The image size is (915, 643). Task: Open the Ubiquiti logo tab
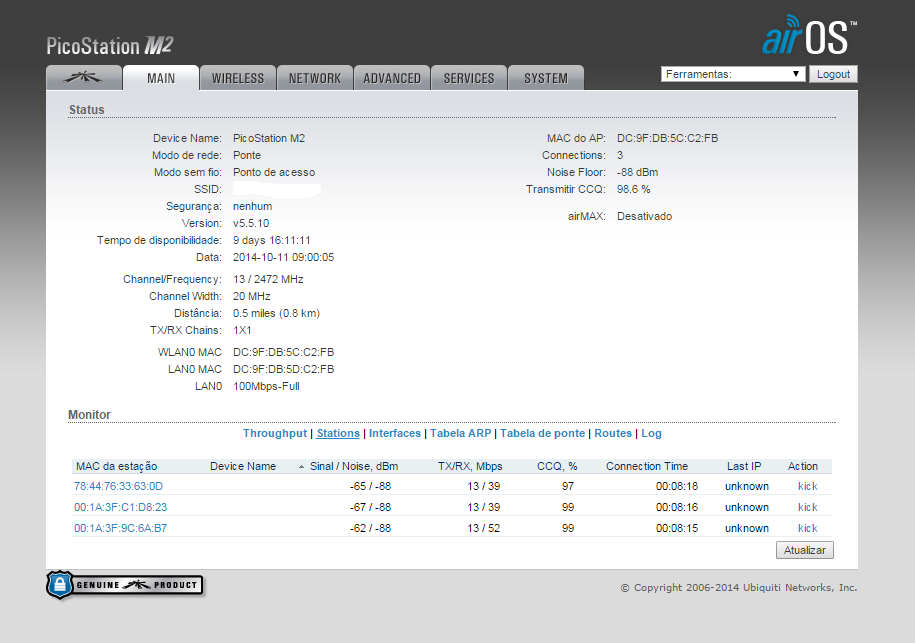pos(84,78)
